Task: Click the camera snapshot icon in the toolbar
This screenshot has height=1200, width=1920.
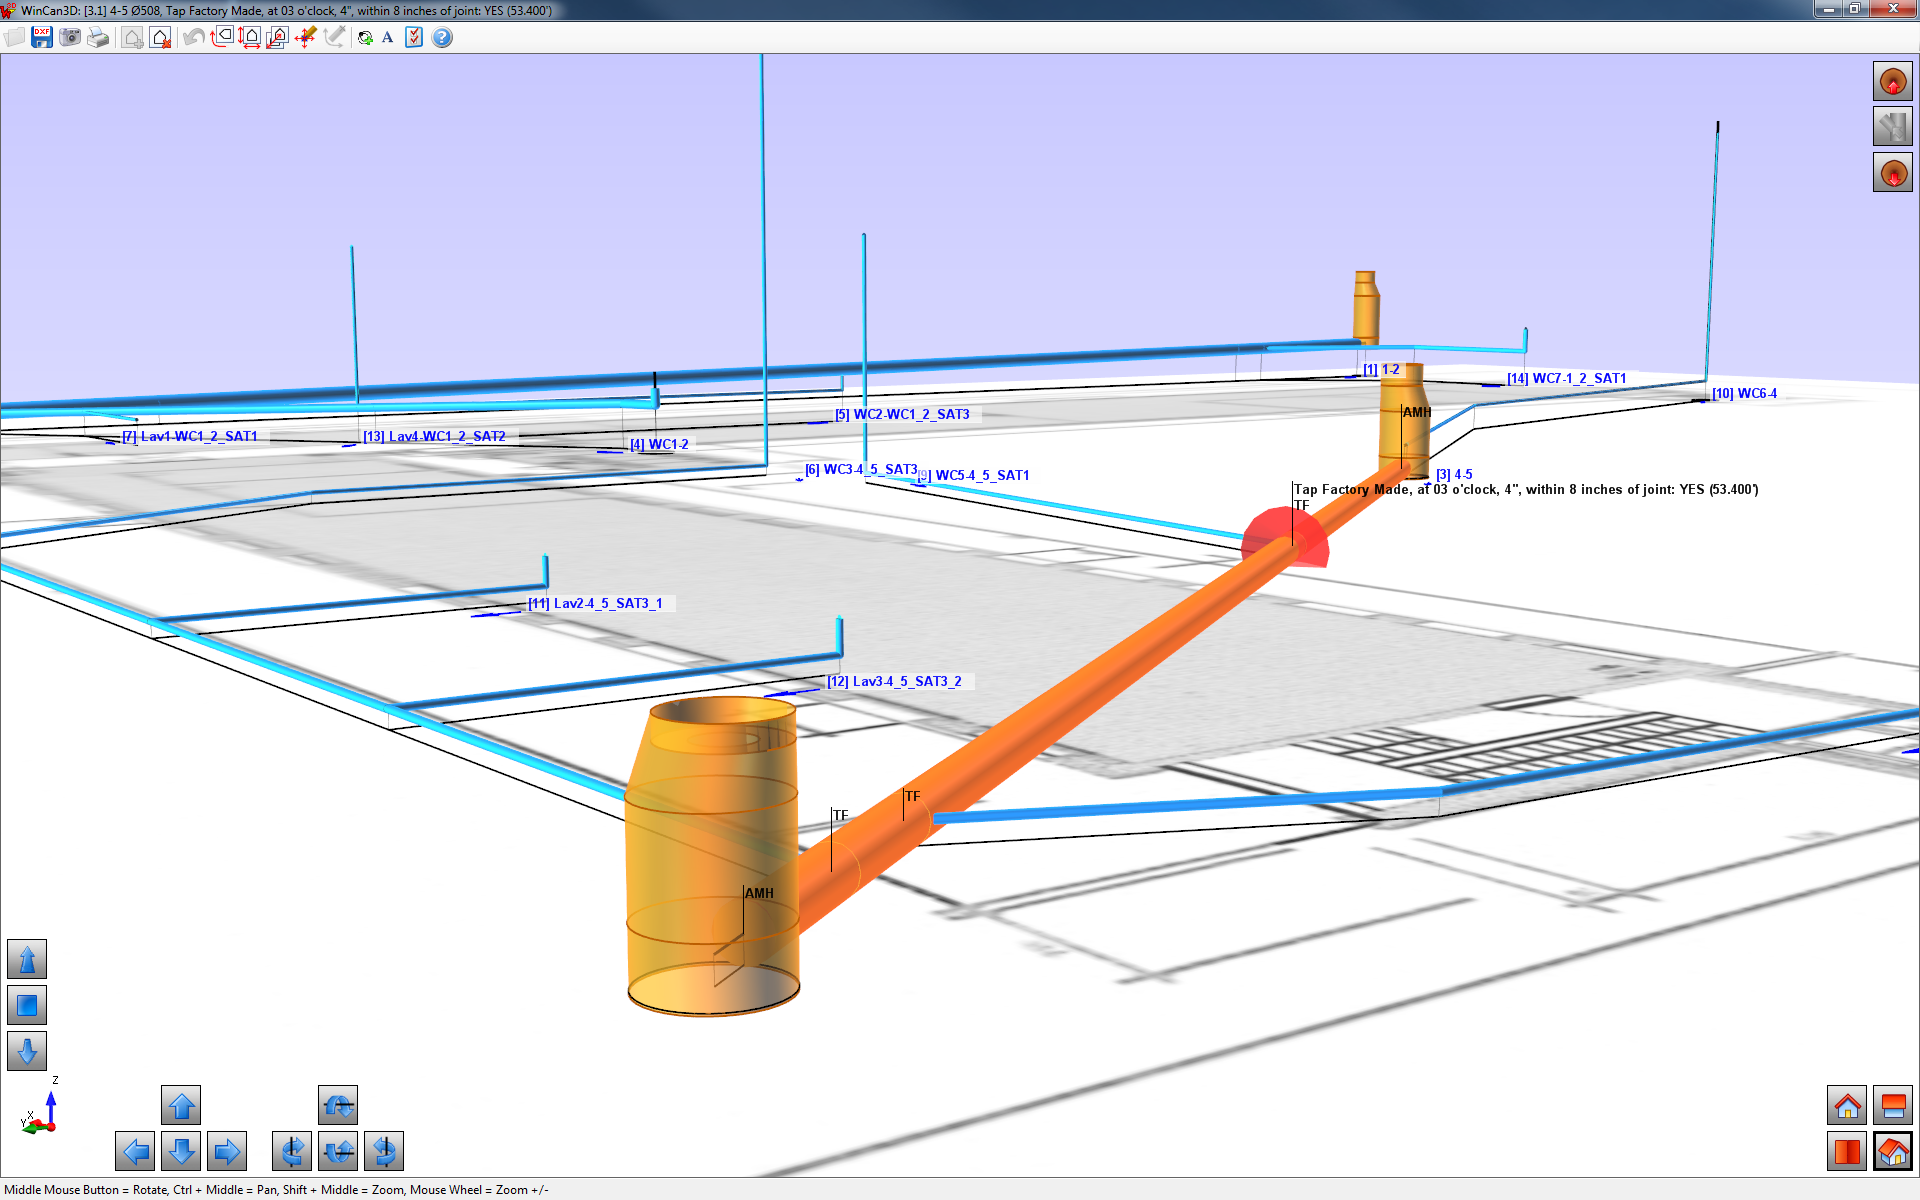Action: click(x=70, y=37)
